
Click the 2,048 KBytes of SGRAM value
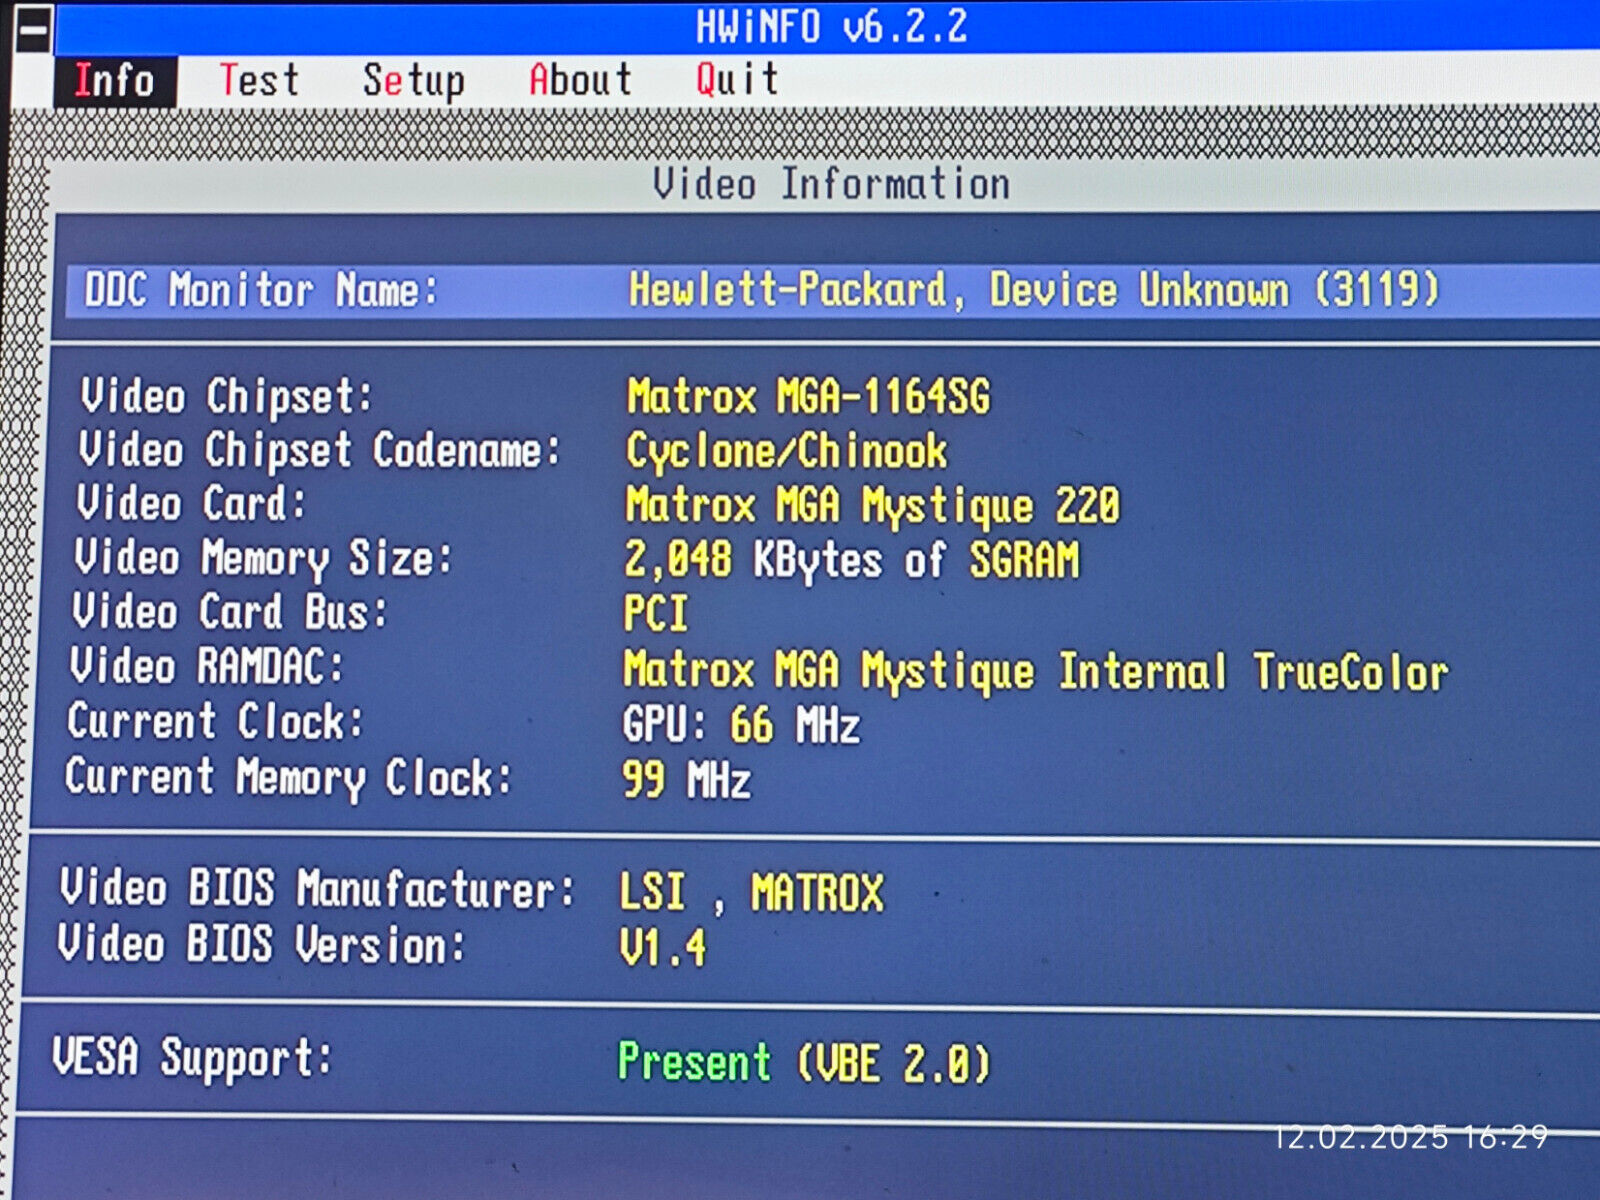(x=852, y=560)
